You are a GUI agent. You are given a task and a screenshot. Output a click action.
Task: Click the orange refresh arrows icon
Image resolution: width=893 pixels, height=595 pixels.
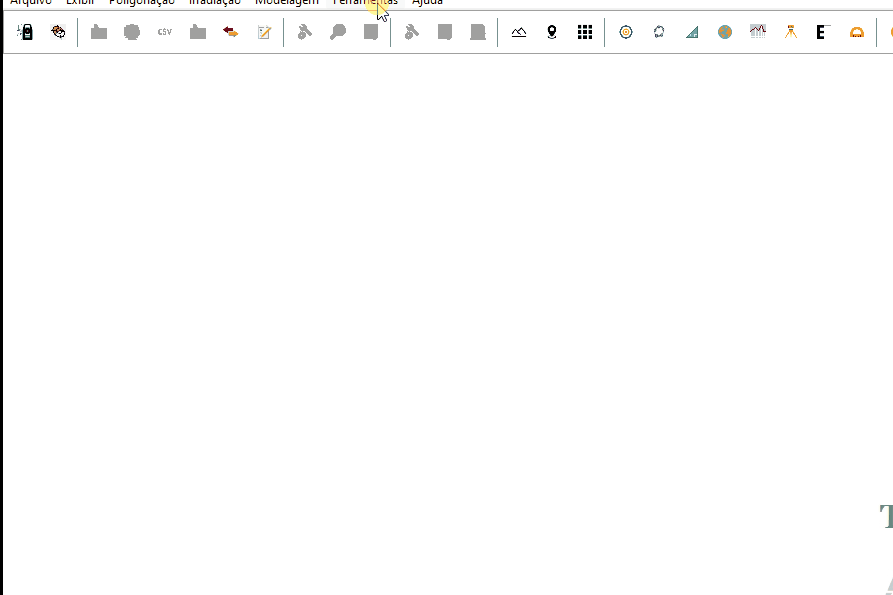(58, 32)
